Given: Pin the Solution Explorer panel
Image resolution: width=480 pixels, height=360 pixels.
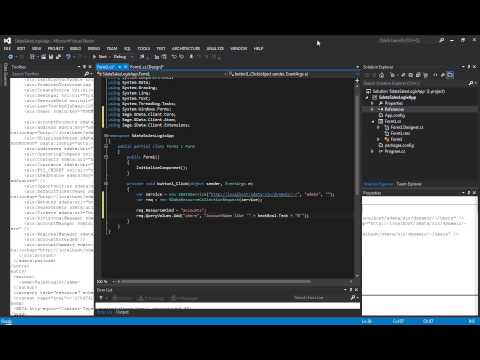Looking at the screenshot, I should point(469,67).
